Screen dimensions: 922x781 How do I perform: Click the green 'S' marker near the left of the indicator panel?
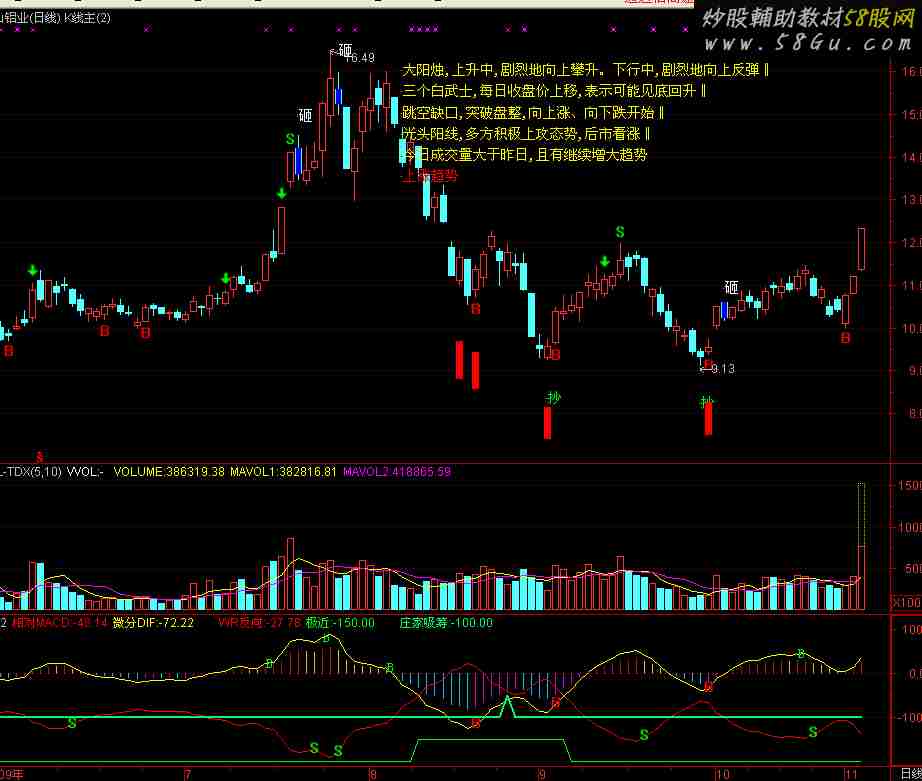[72, 723]
